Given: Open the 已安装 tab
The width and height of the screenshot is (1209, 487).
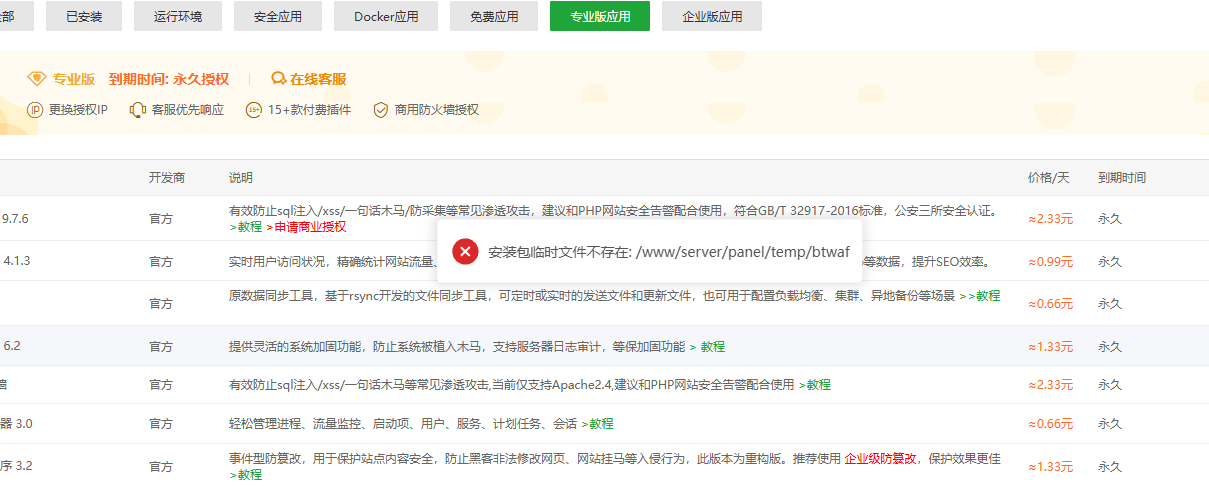Looking at the screenshot, I should click(x=84, y=16).
